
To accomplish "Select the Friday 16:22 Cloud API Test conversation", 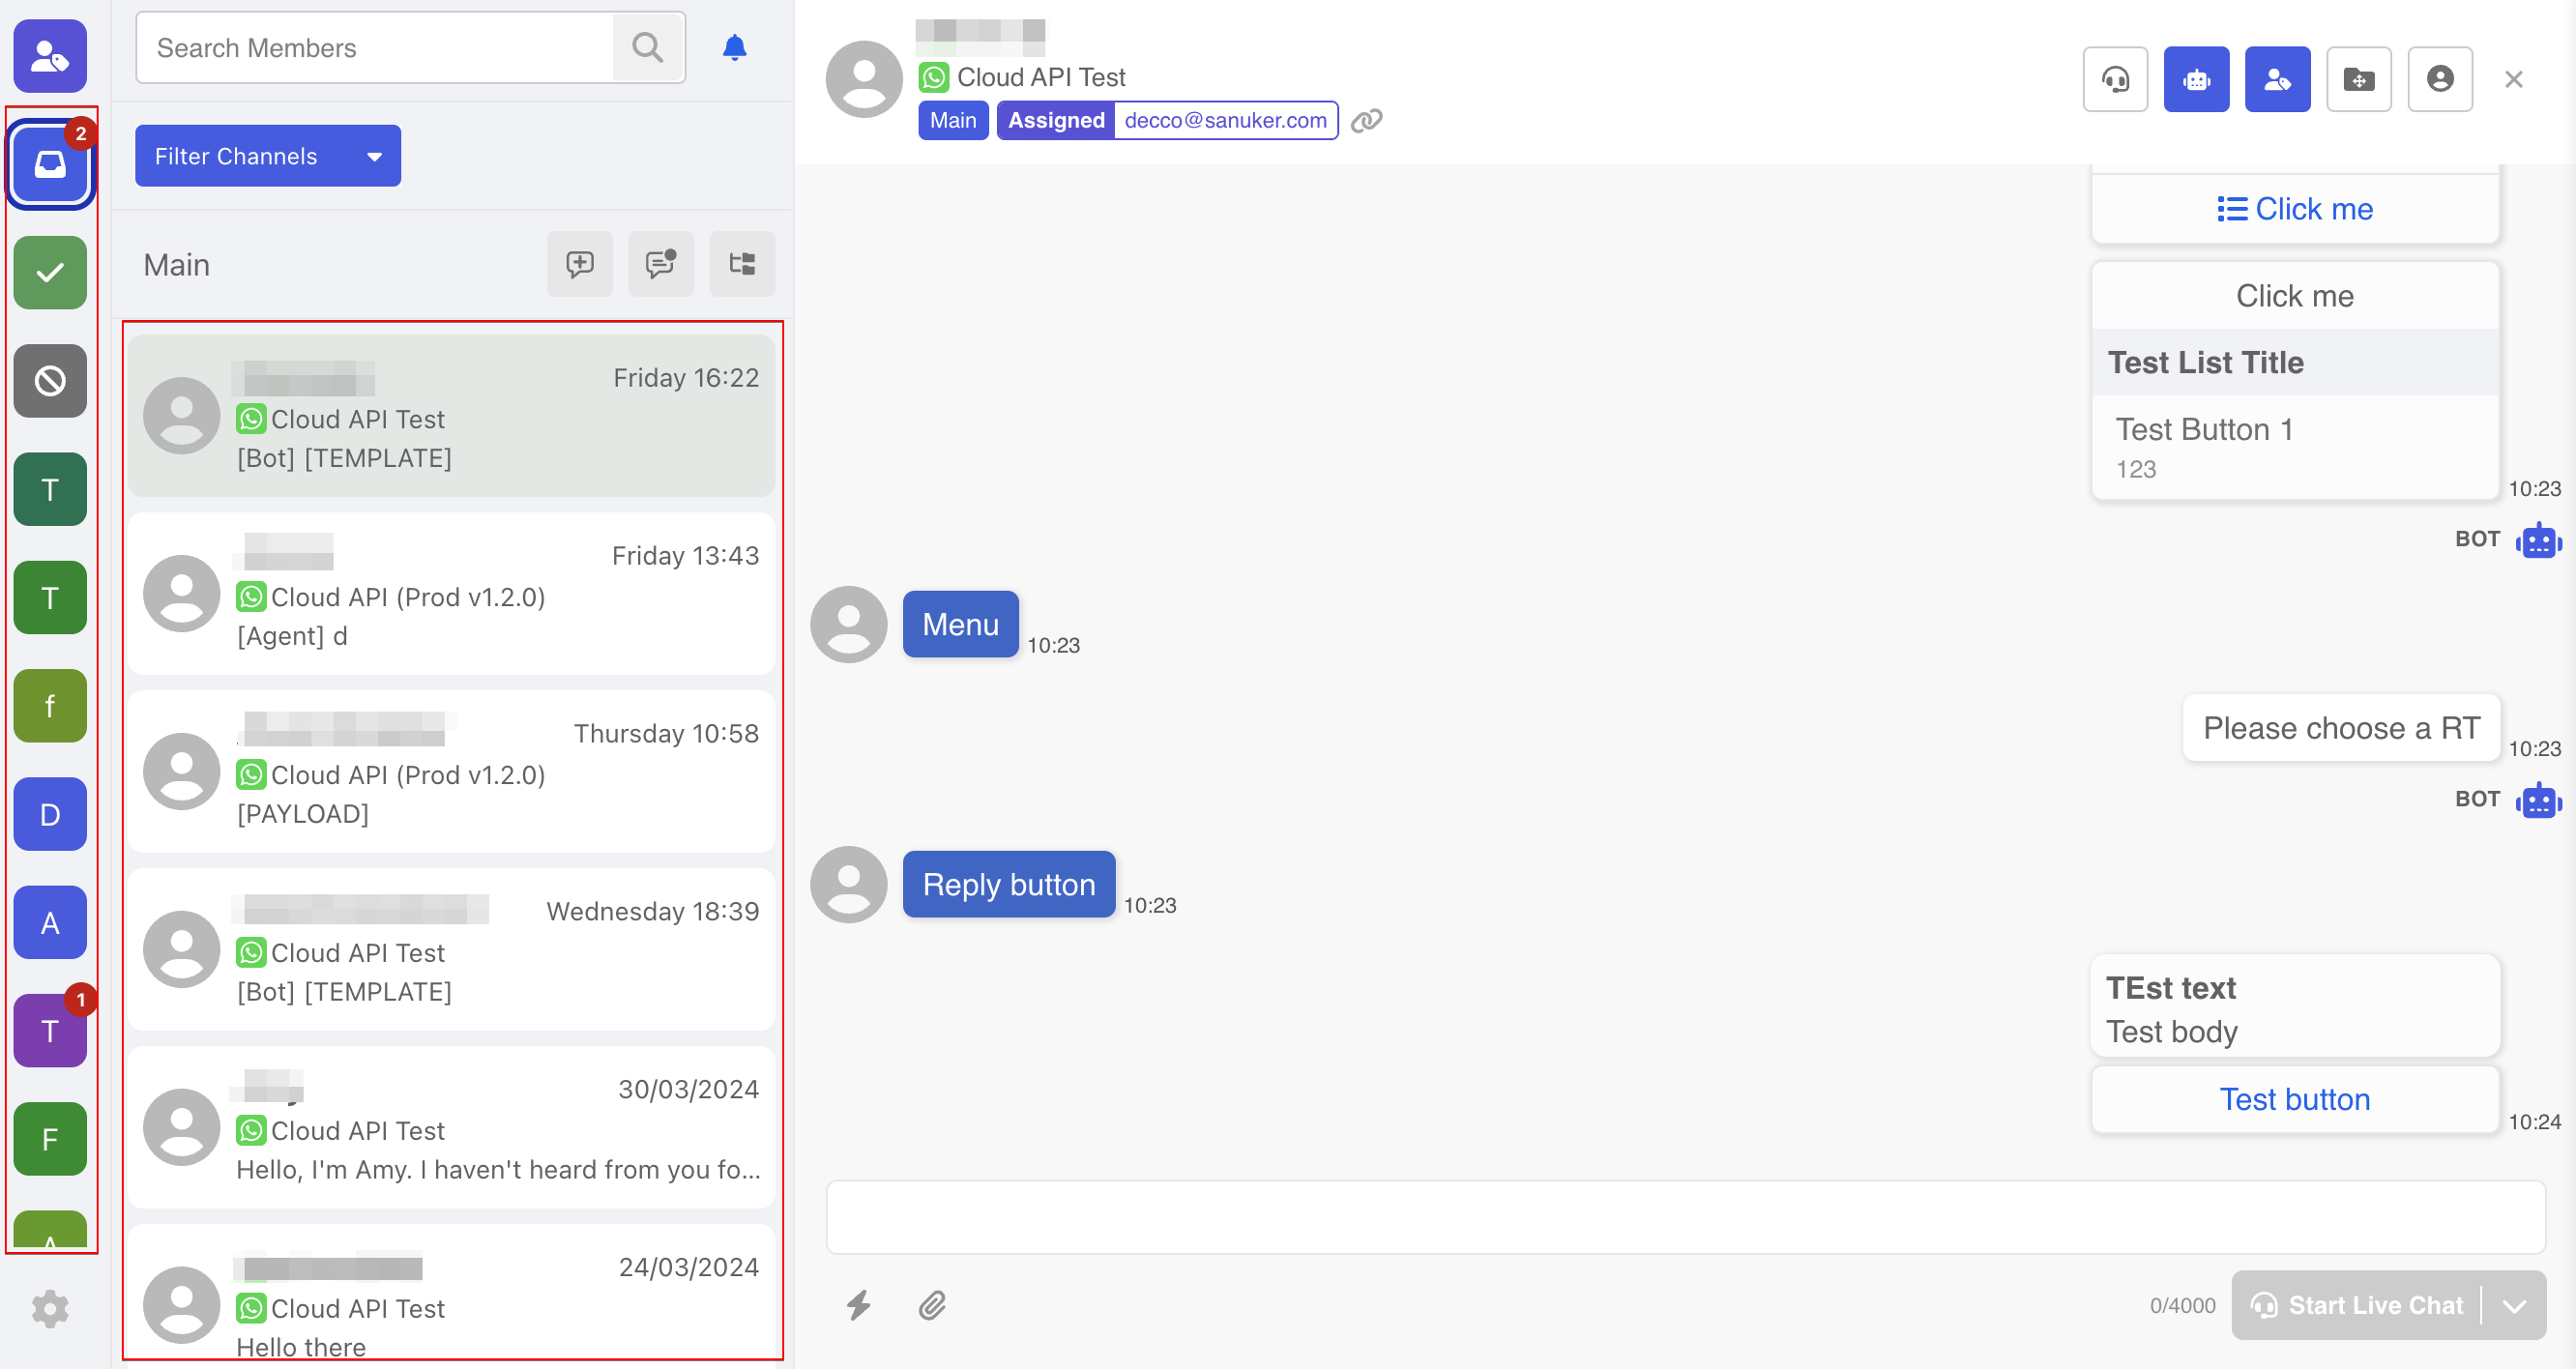I will point(451,416).
